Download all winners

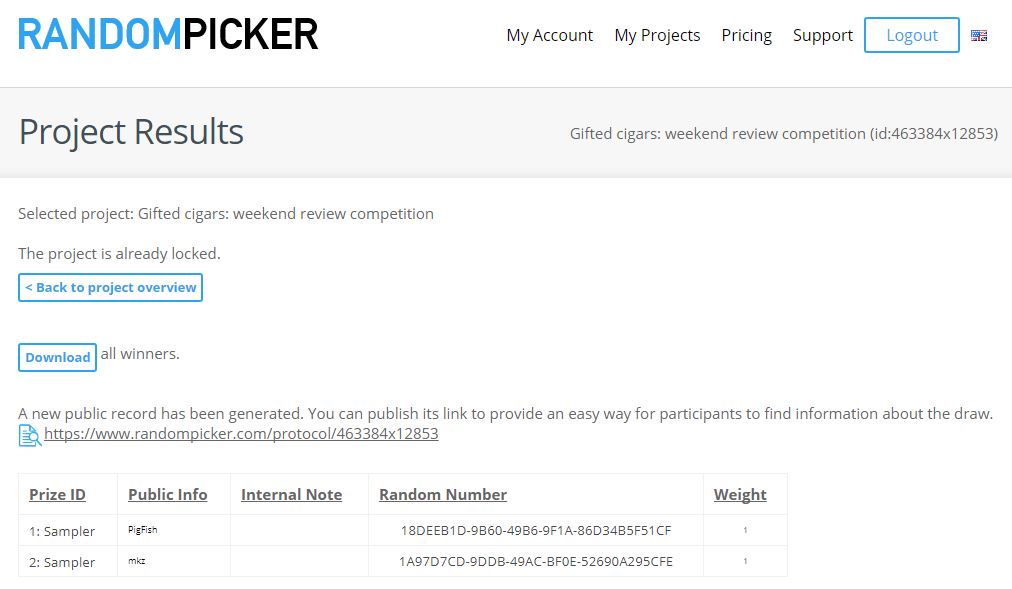[x=57, y=357]
